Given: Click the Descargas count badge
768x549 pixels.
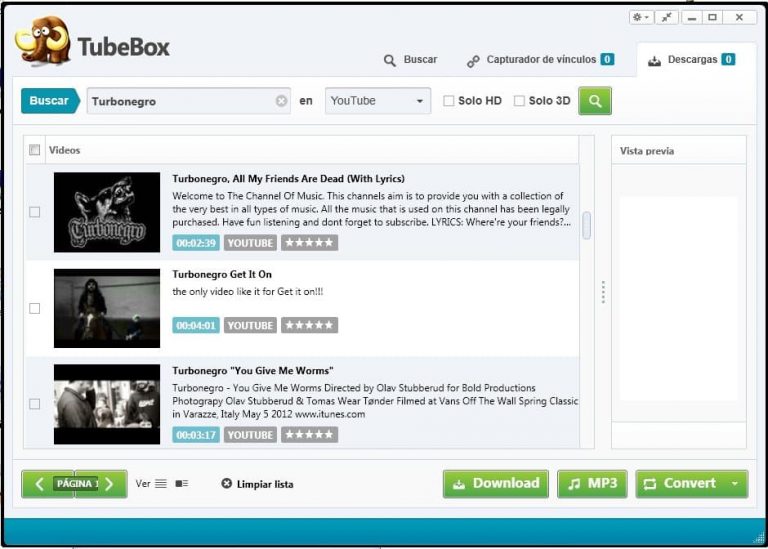Looking at the screenshot, I should coord(728,59).
